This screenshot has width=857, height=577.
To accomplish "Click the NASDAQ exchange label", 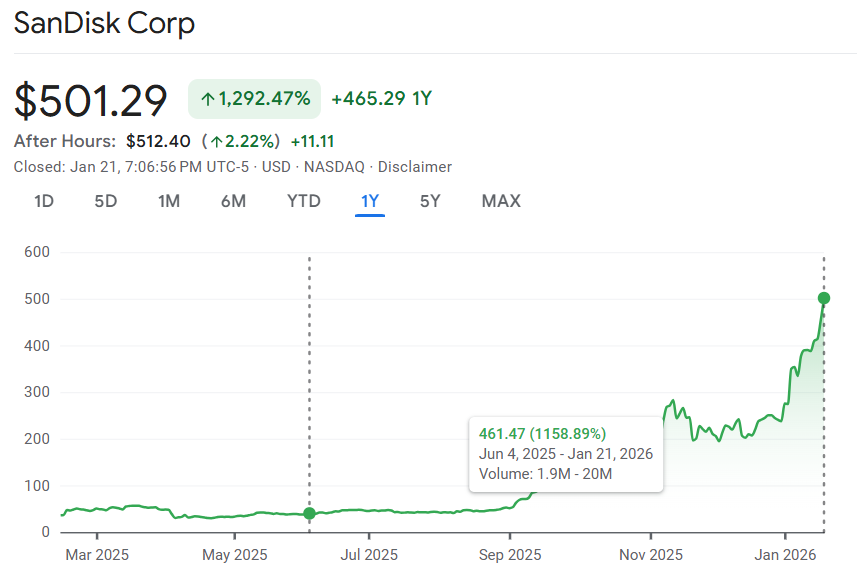I will click(334, 167).
